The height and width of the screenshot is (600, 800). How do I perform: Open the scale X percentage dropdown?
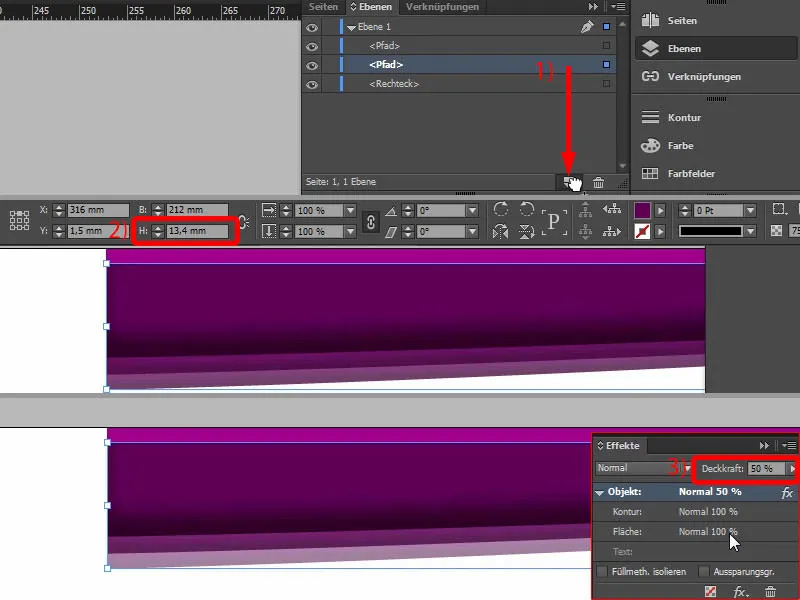coord(350,210)
